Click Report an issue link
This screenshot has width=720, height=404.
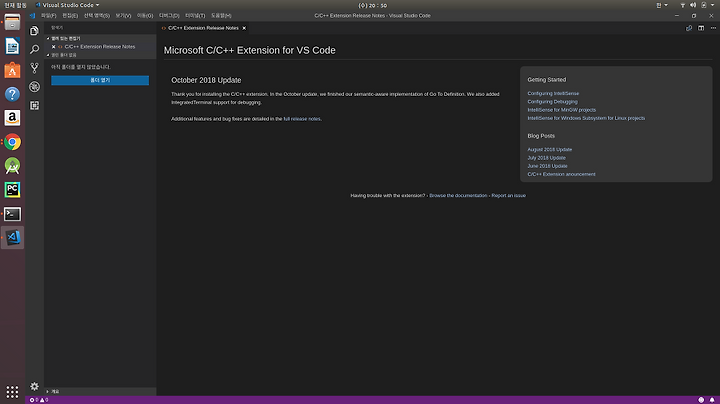pos(508,196)
